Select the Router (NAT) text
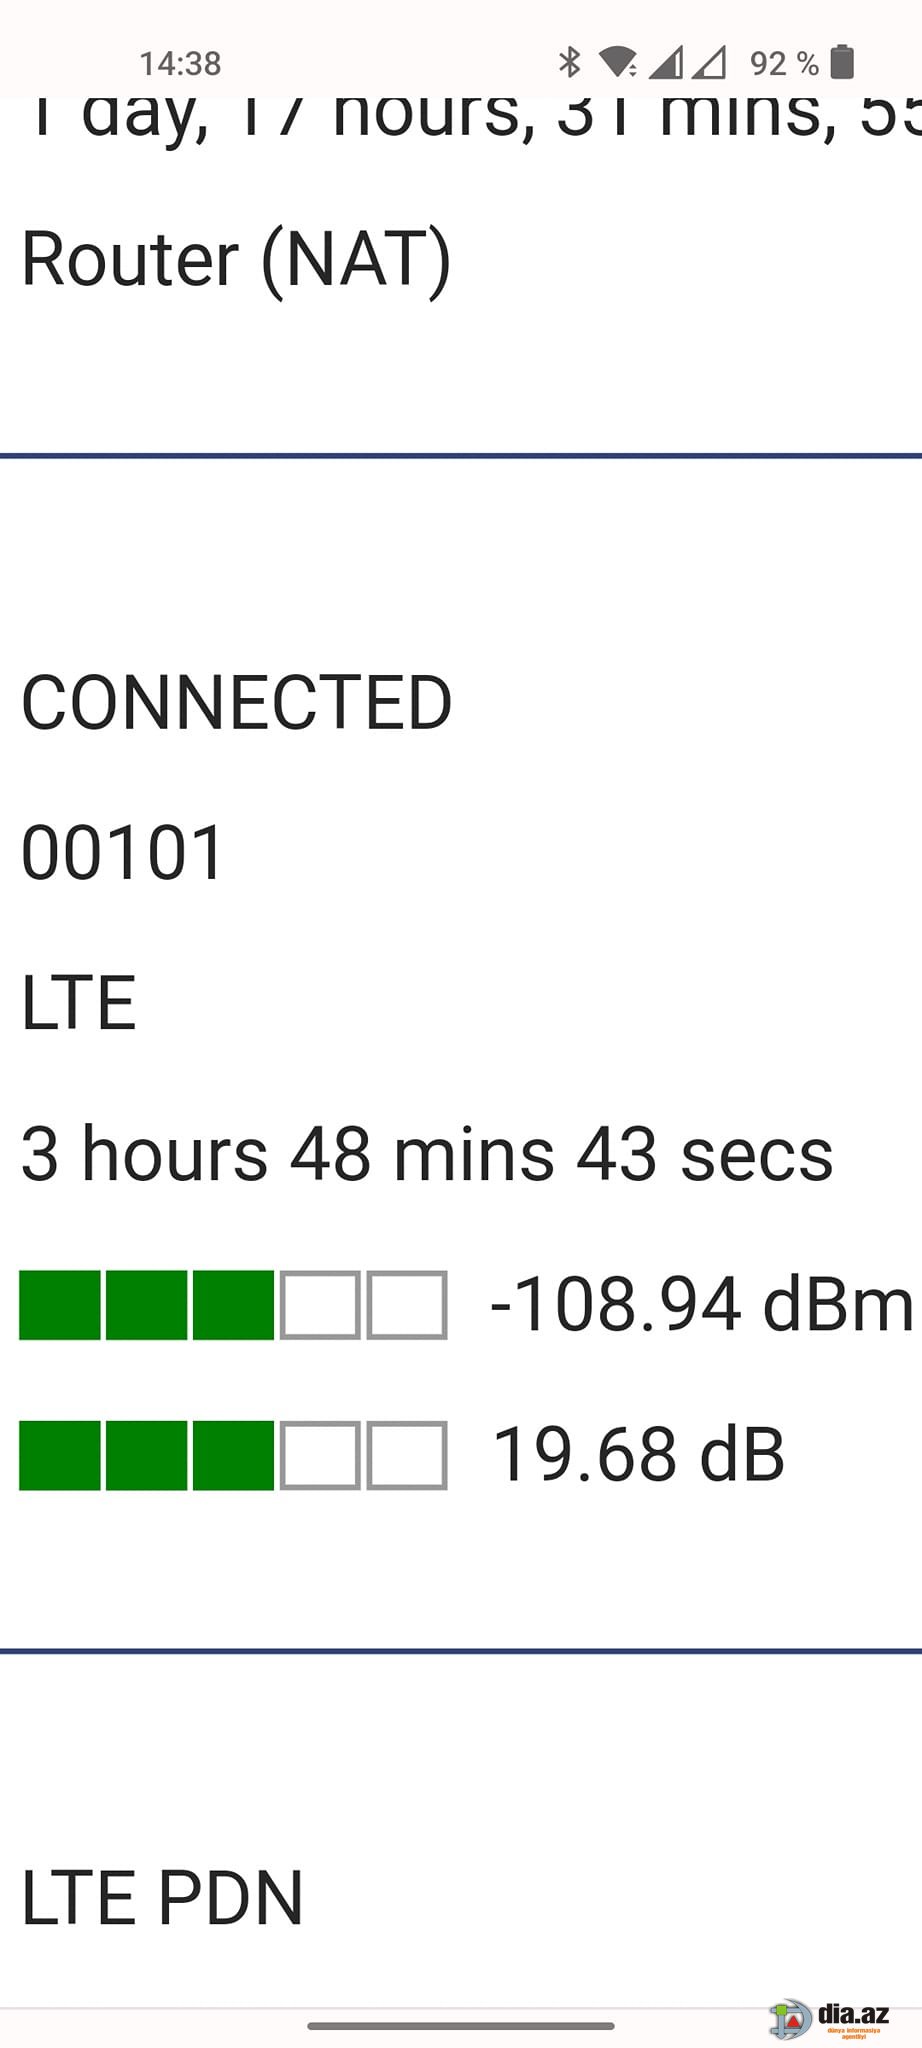Image resolution: width=922 pixels, height=2048 pixels. pyautogui.click(x=236, y=260)
